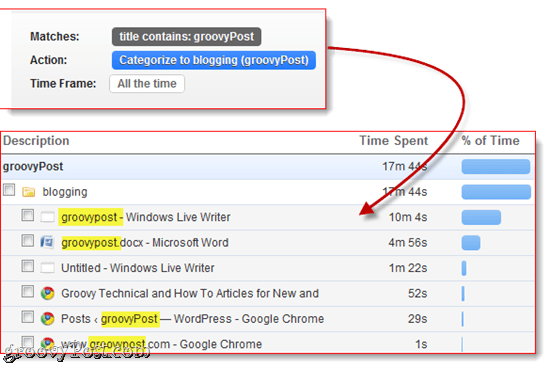Image resolution: width=550 pixels, height=368 pixels.
Task: Click 'Untitled - Windows Live Writer' entry
Action: pyautogui.click(x=138, y=268)
